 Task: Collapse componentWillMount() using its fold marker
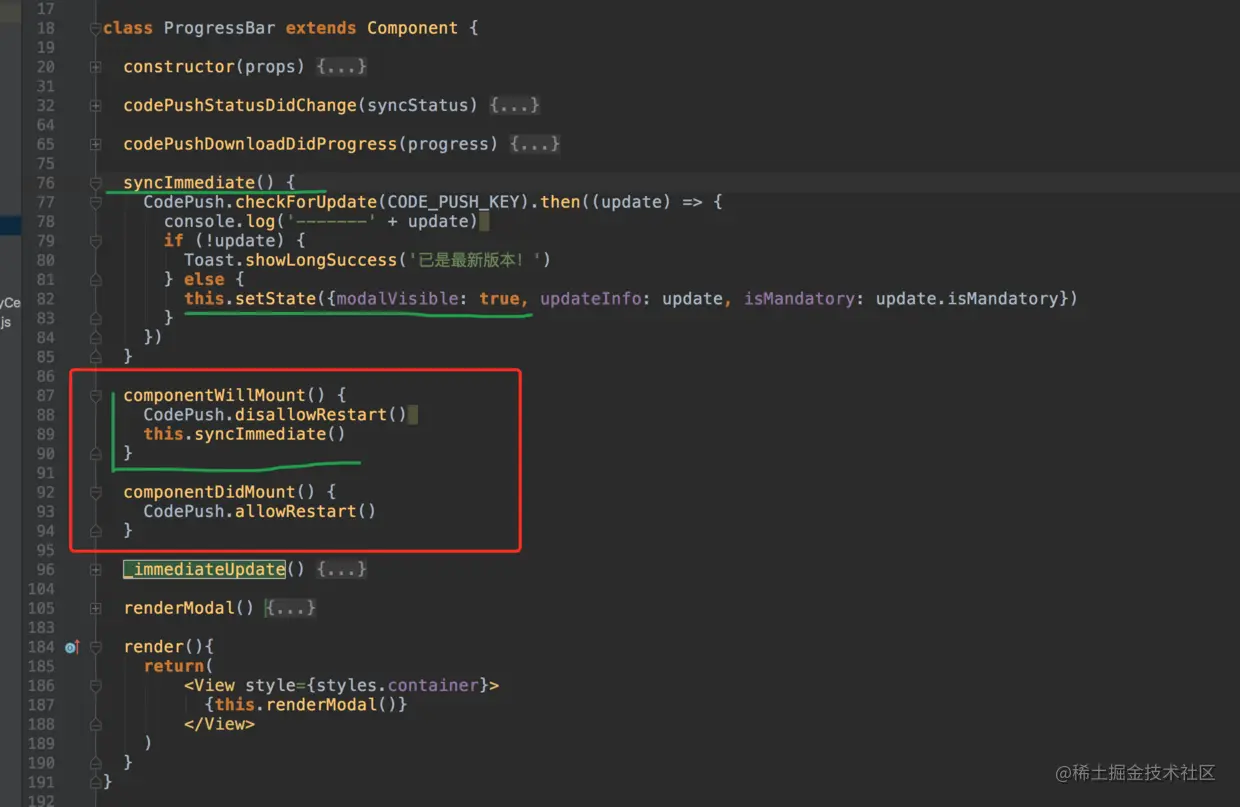click(x=95, y=396)
